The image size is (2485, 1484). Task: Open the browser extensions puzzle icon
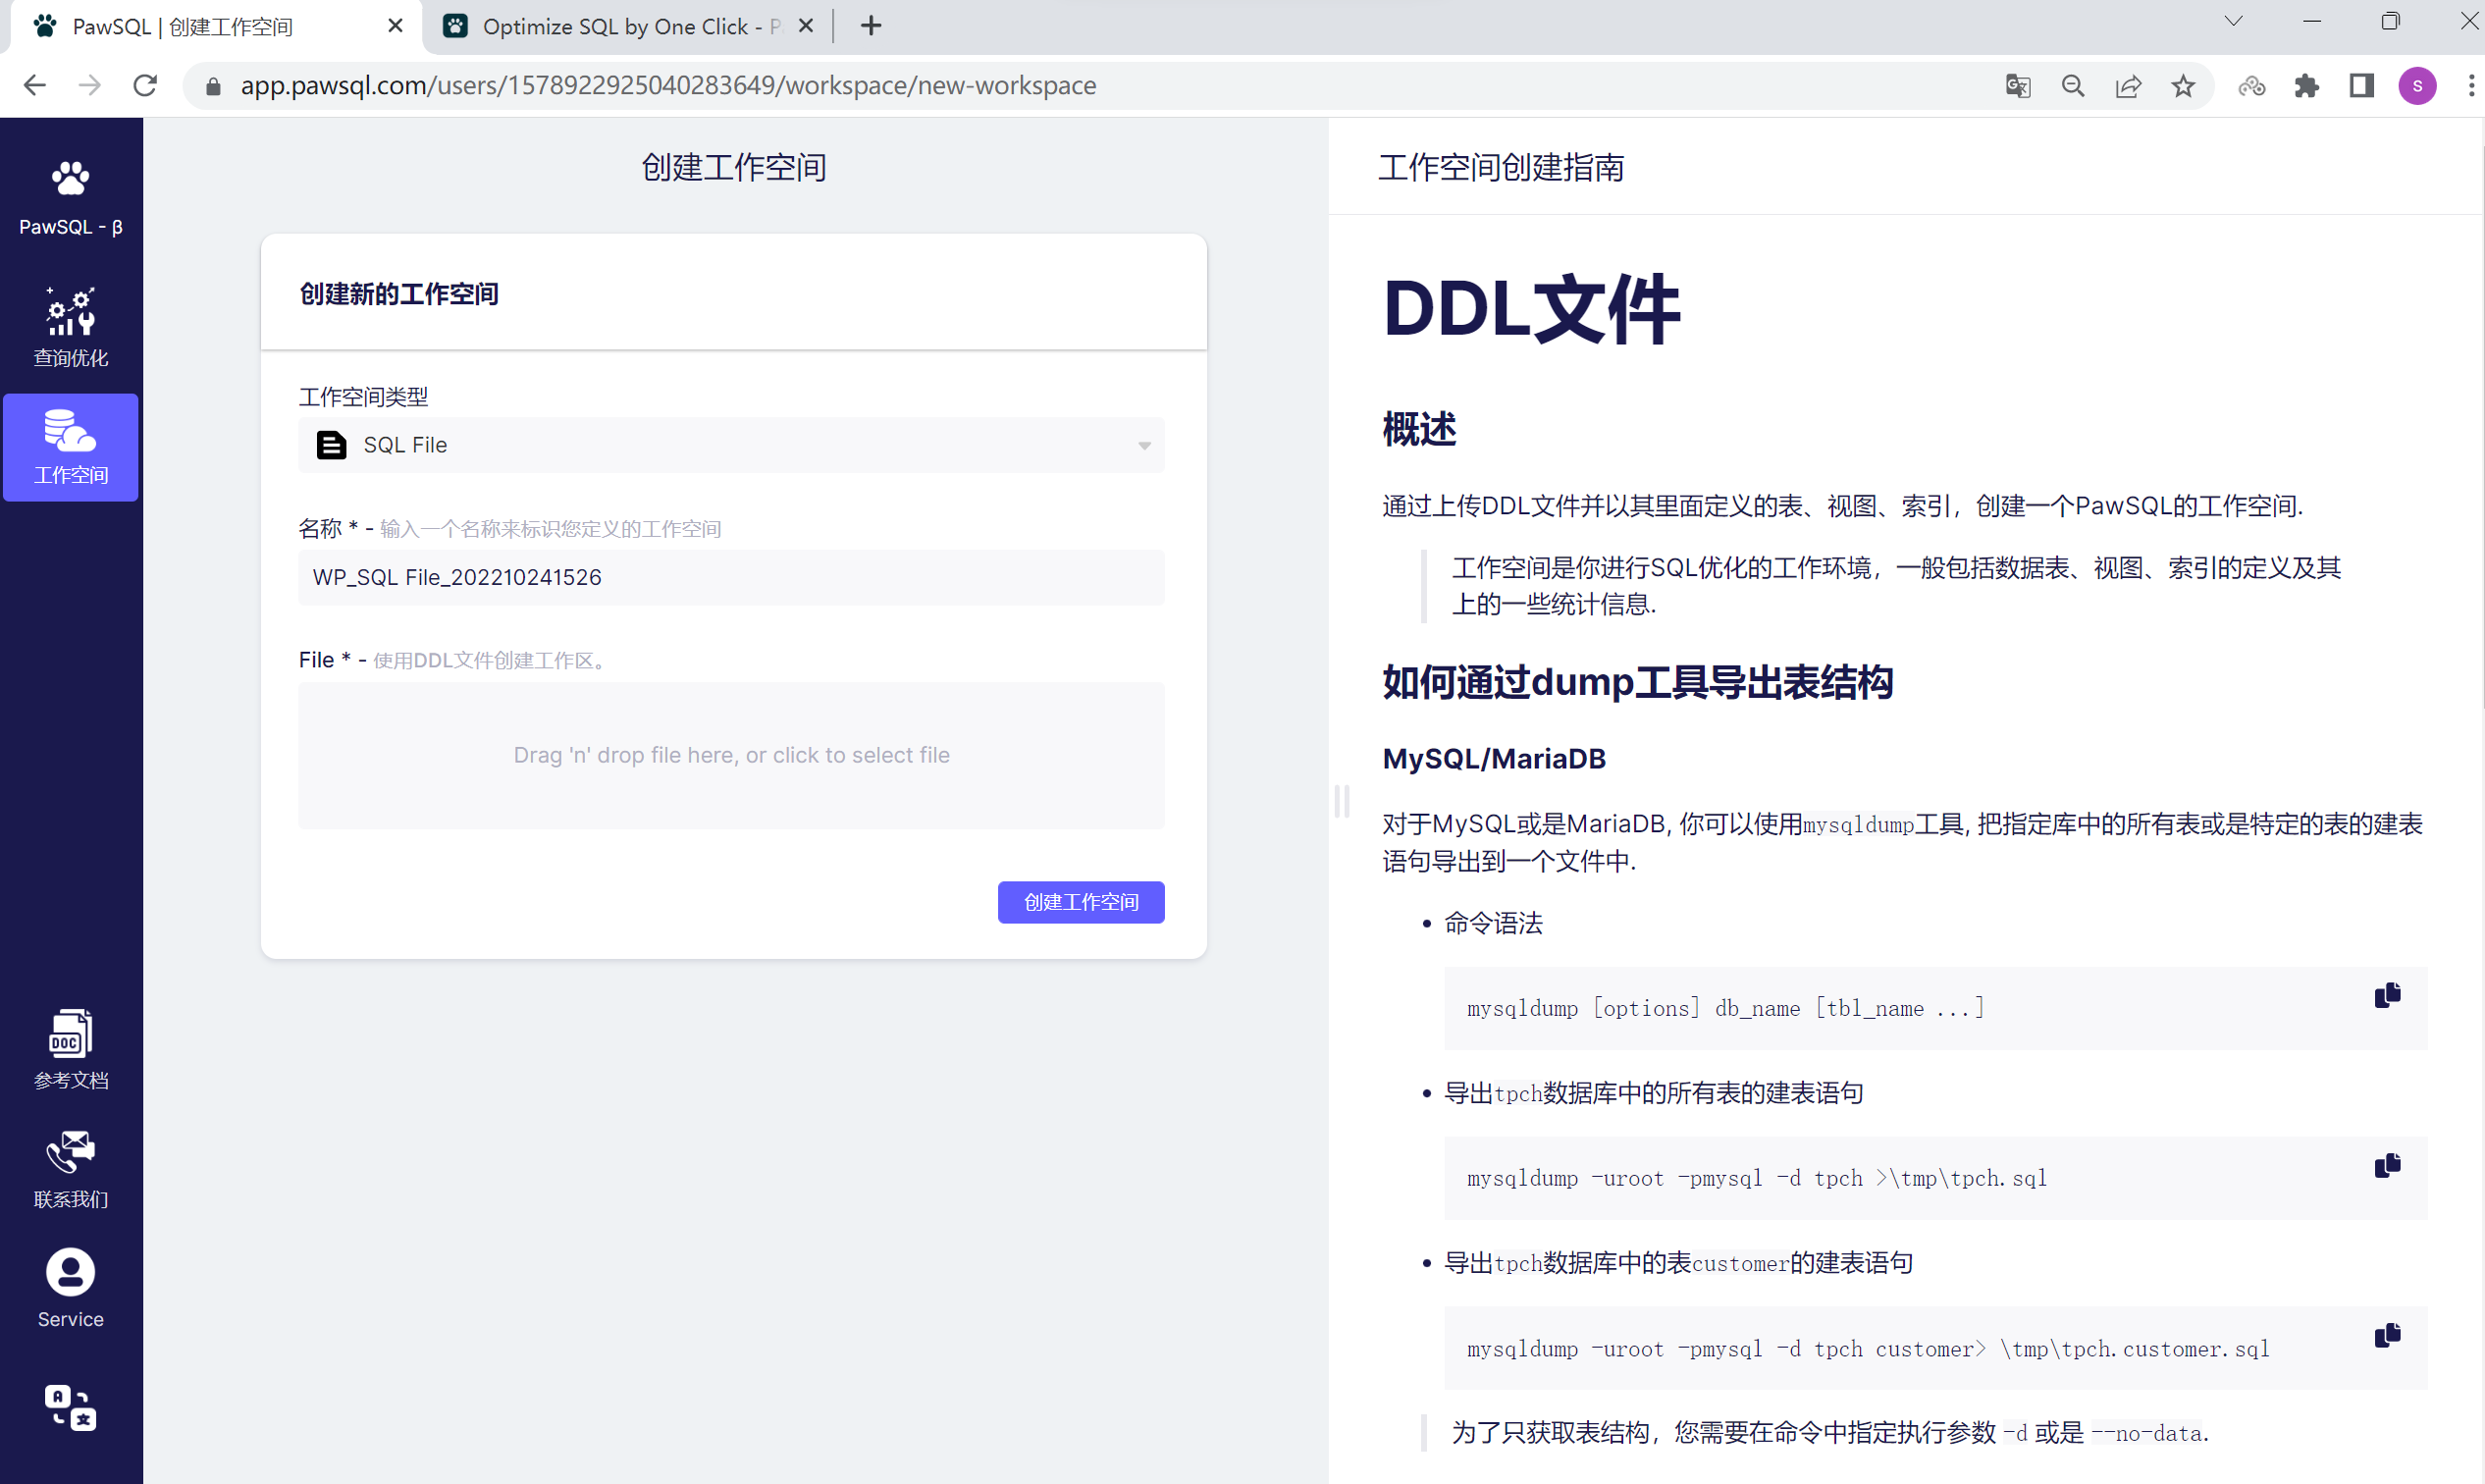[x=2307, y=86]
